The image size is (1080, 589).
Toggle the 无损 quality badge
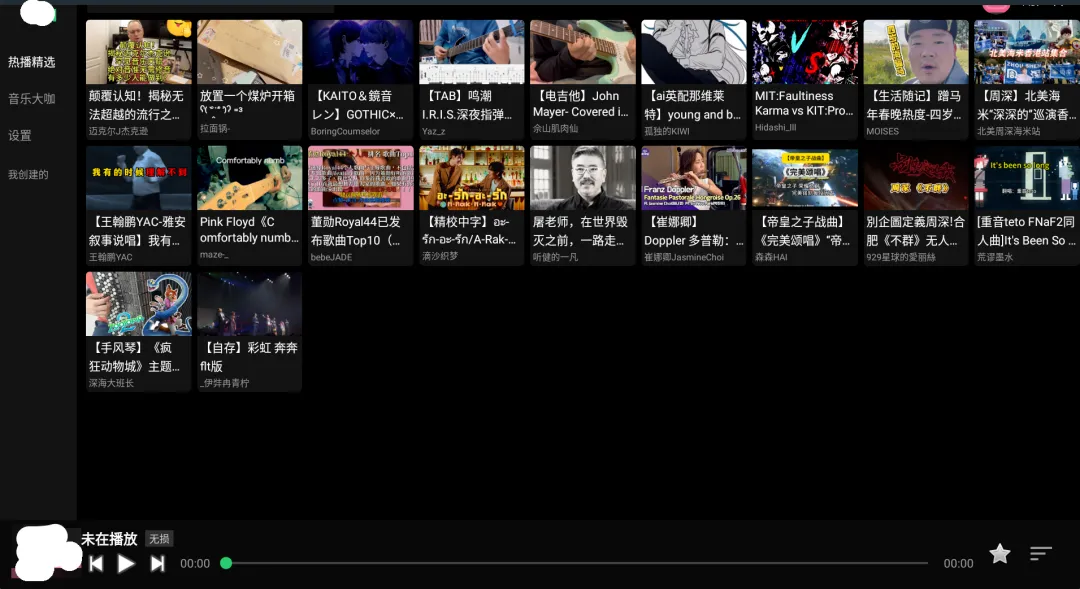point(159,539)
